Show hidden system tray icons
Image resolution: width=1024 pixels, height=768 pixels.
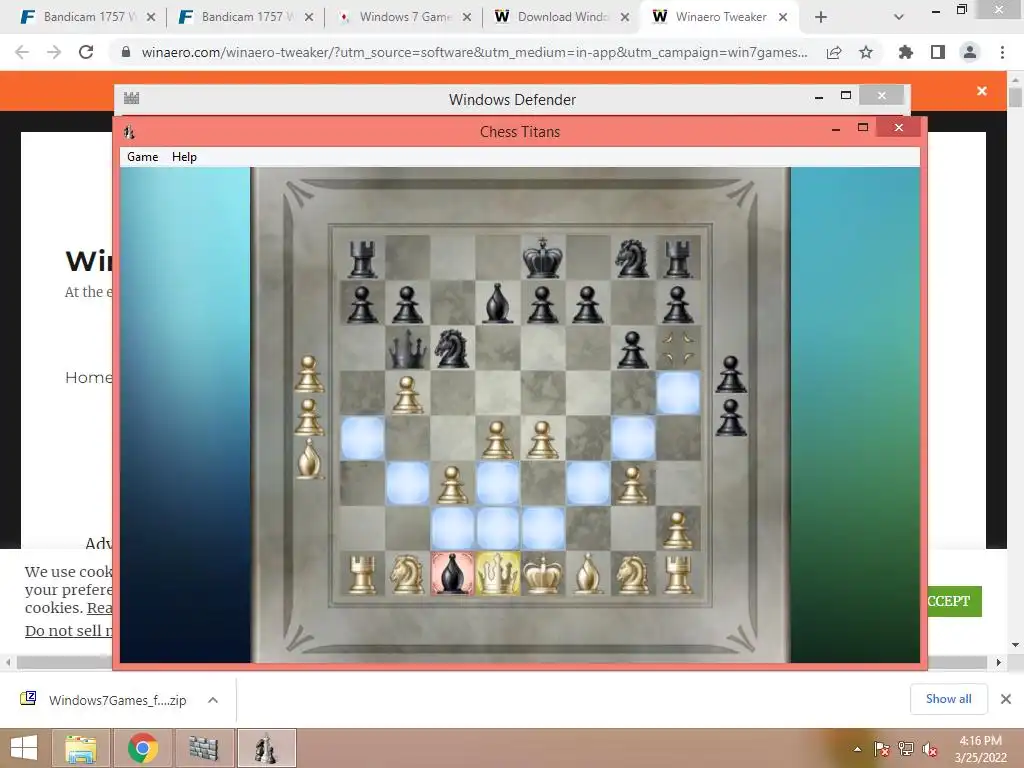tap(857, 749)
